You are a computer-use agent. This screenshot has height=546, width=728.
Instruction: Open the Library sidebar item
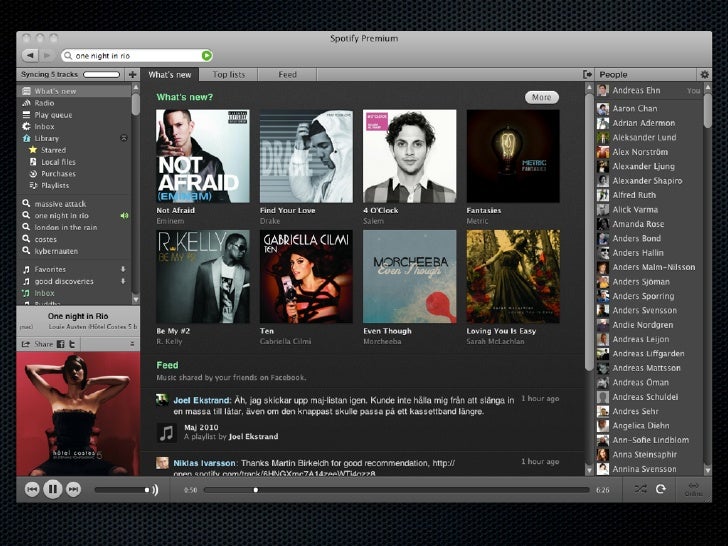click(46, 138)
